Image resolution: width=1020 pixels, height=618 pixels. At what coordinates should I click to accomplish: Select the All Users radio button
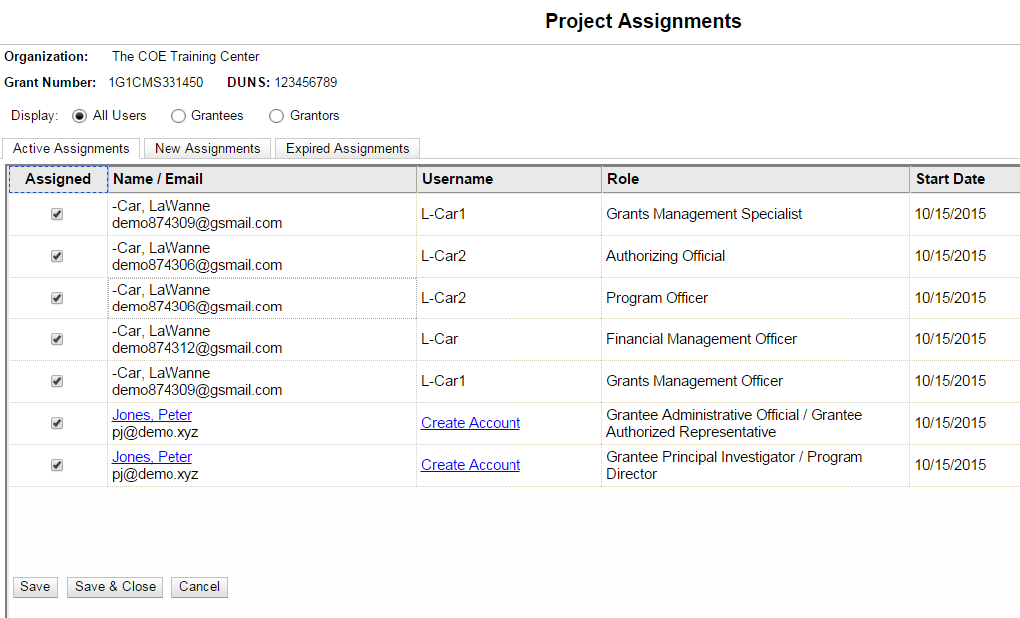point(80,116)
